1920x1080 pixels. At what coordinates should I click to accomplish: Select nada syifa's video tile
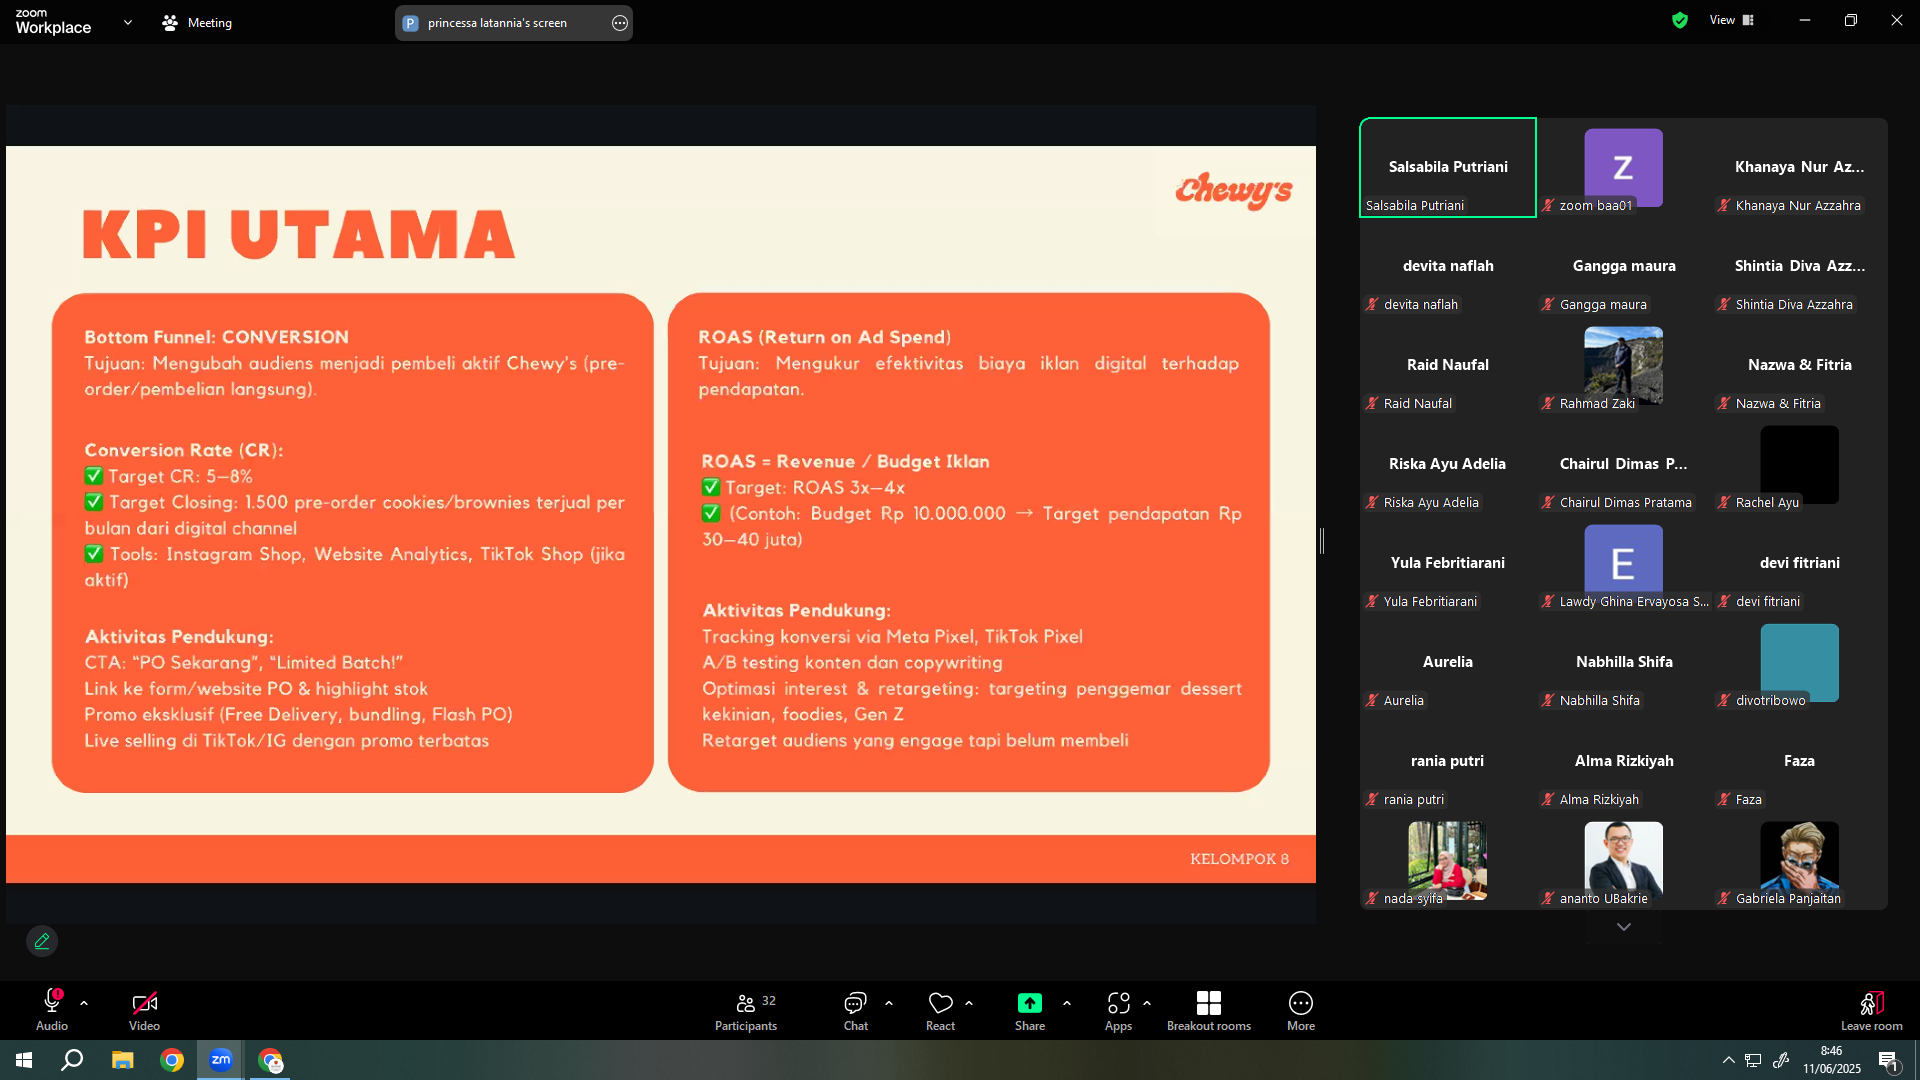tap(1448, 860)
